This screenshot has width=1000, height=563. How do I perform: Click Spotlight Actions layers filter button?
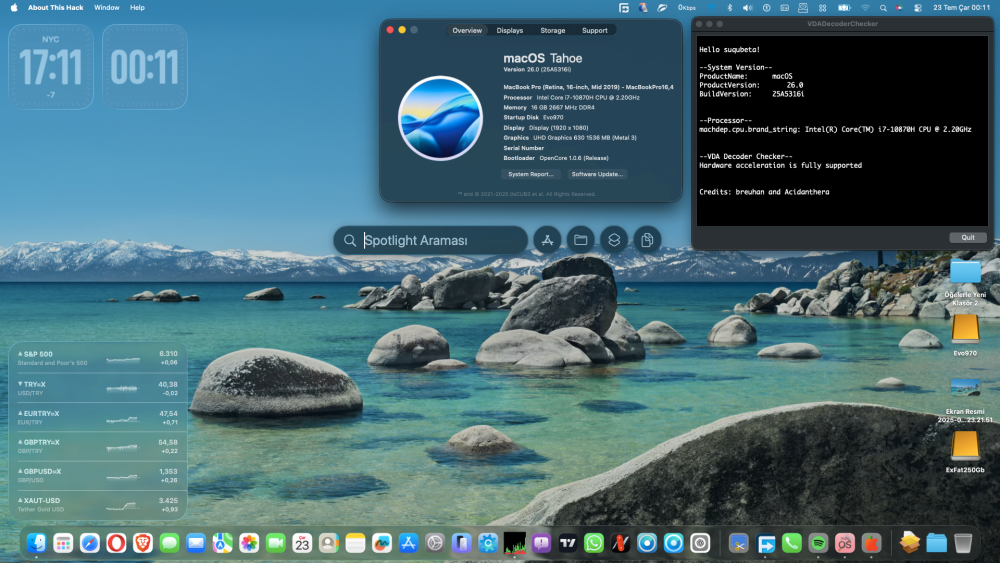click(614, 240)
